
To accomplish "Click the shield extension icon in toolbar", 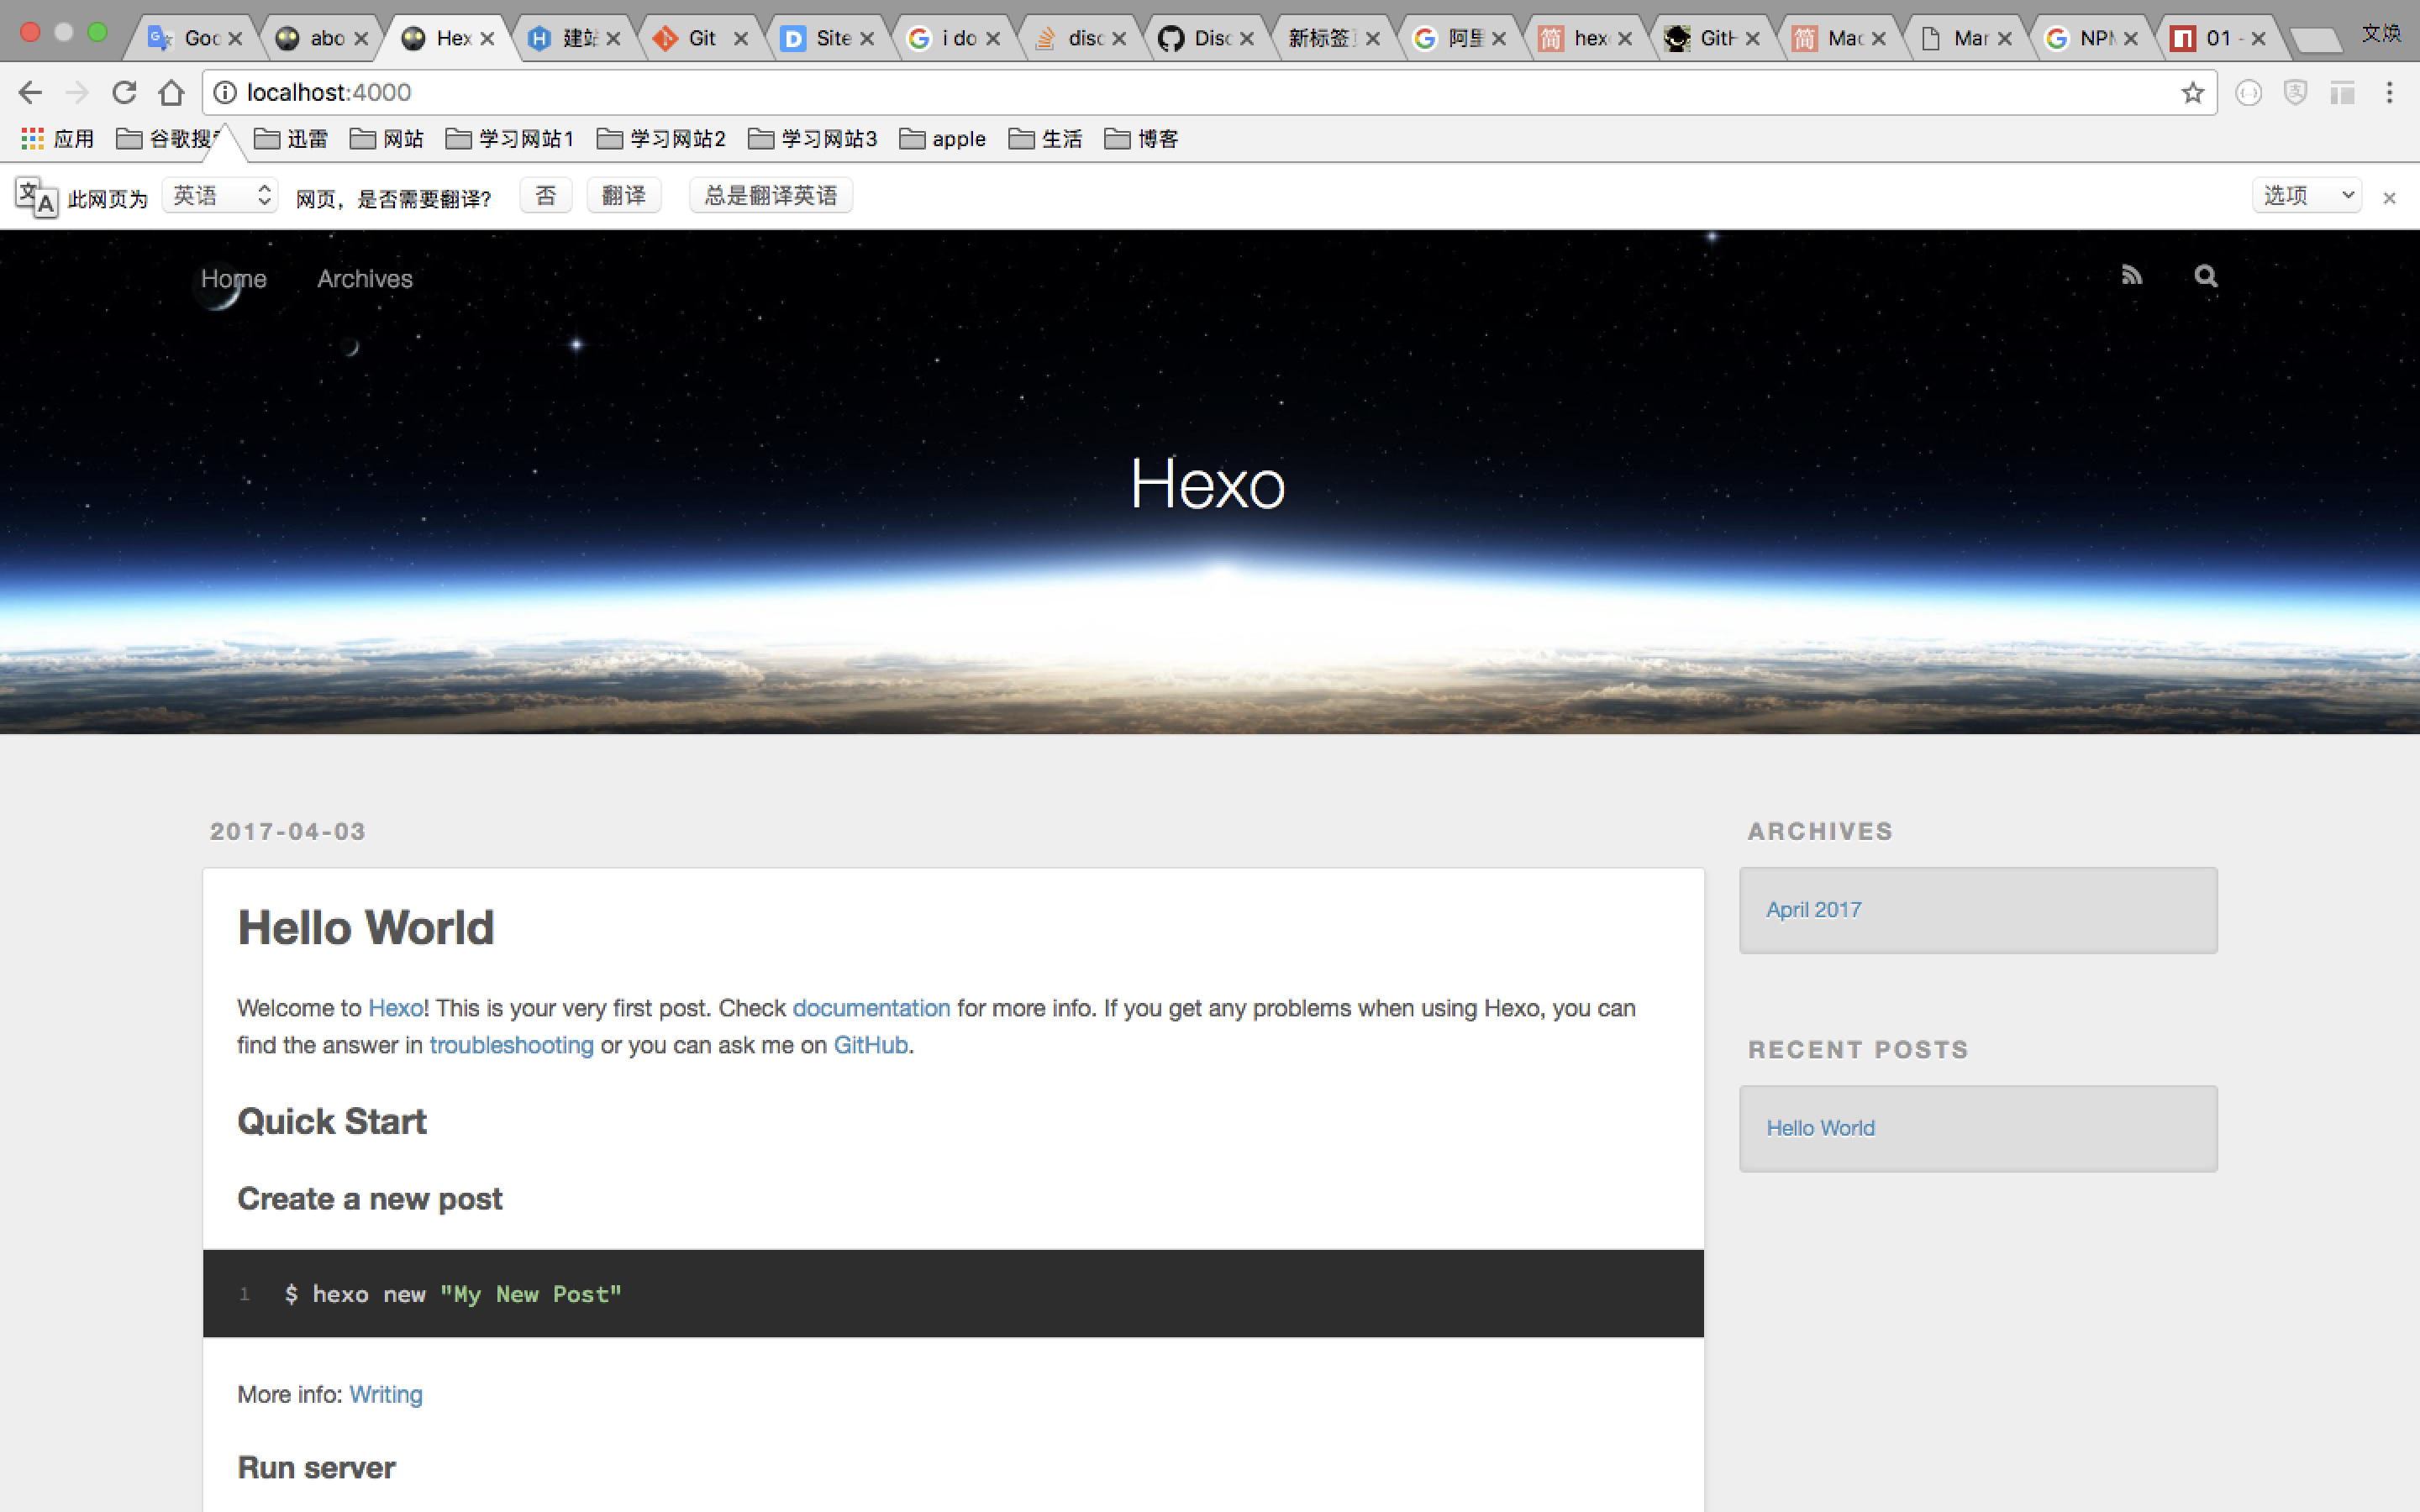I will pyautogui.click(x=2295, y=93).
